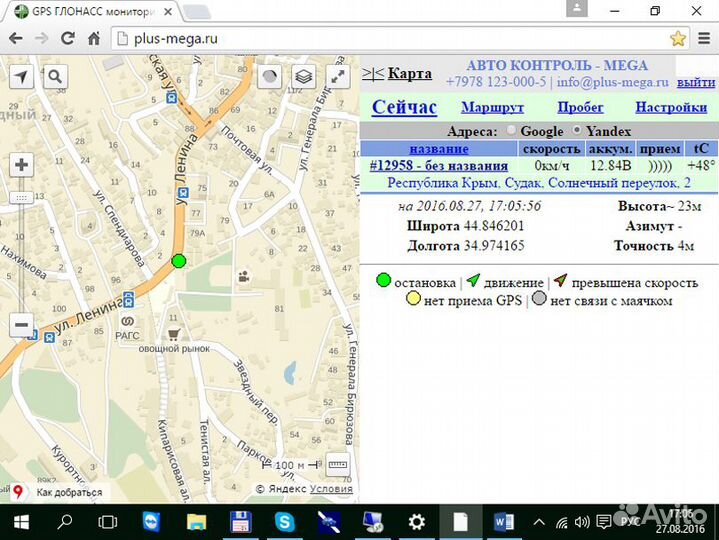Go to the browser home page
Screen dimensions: 719x540
click(94, 39)
